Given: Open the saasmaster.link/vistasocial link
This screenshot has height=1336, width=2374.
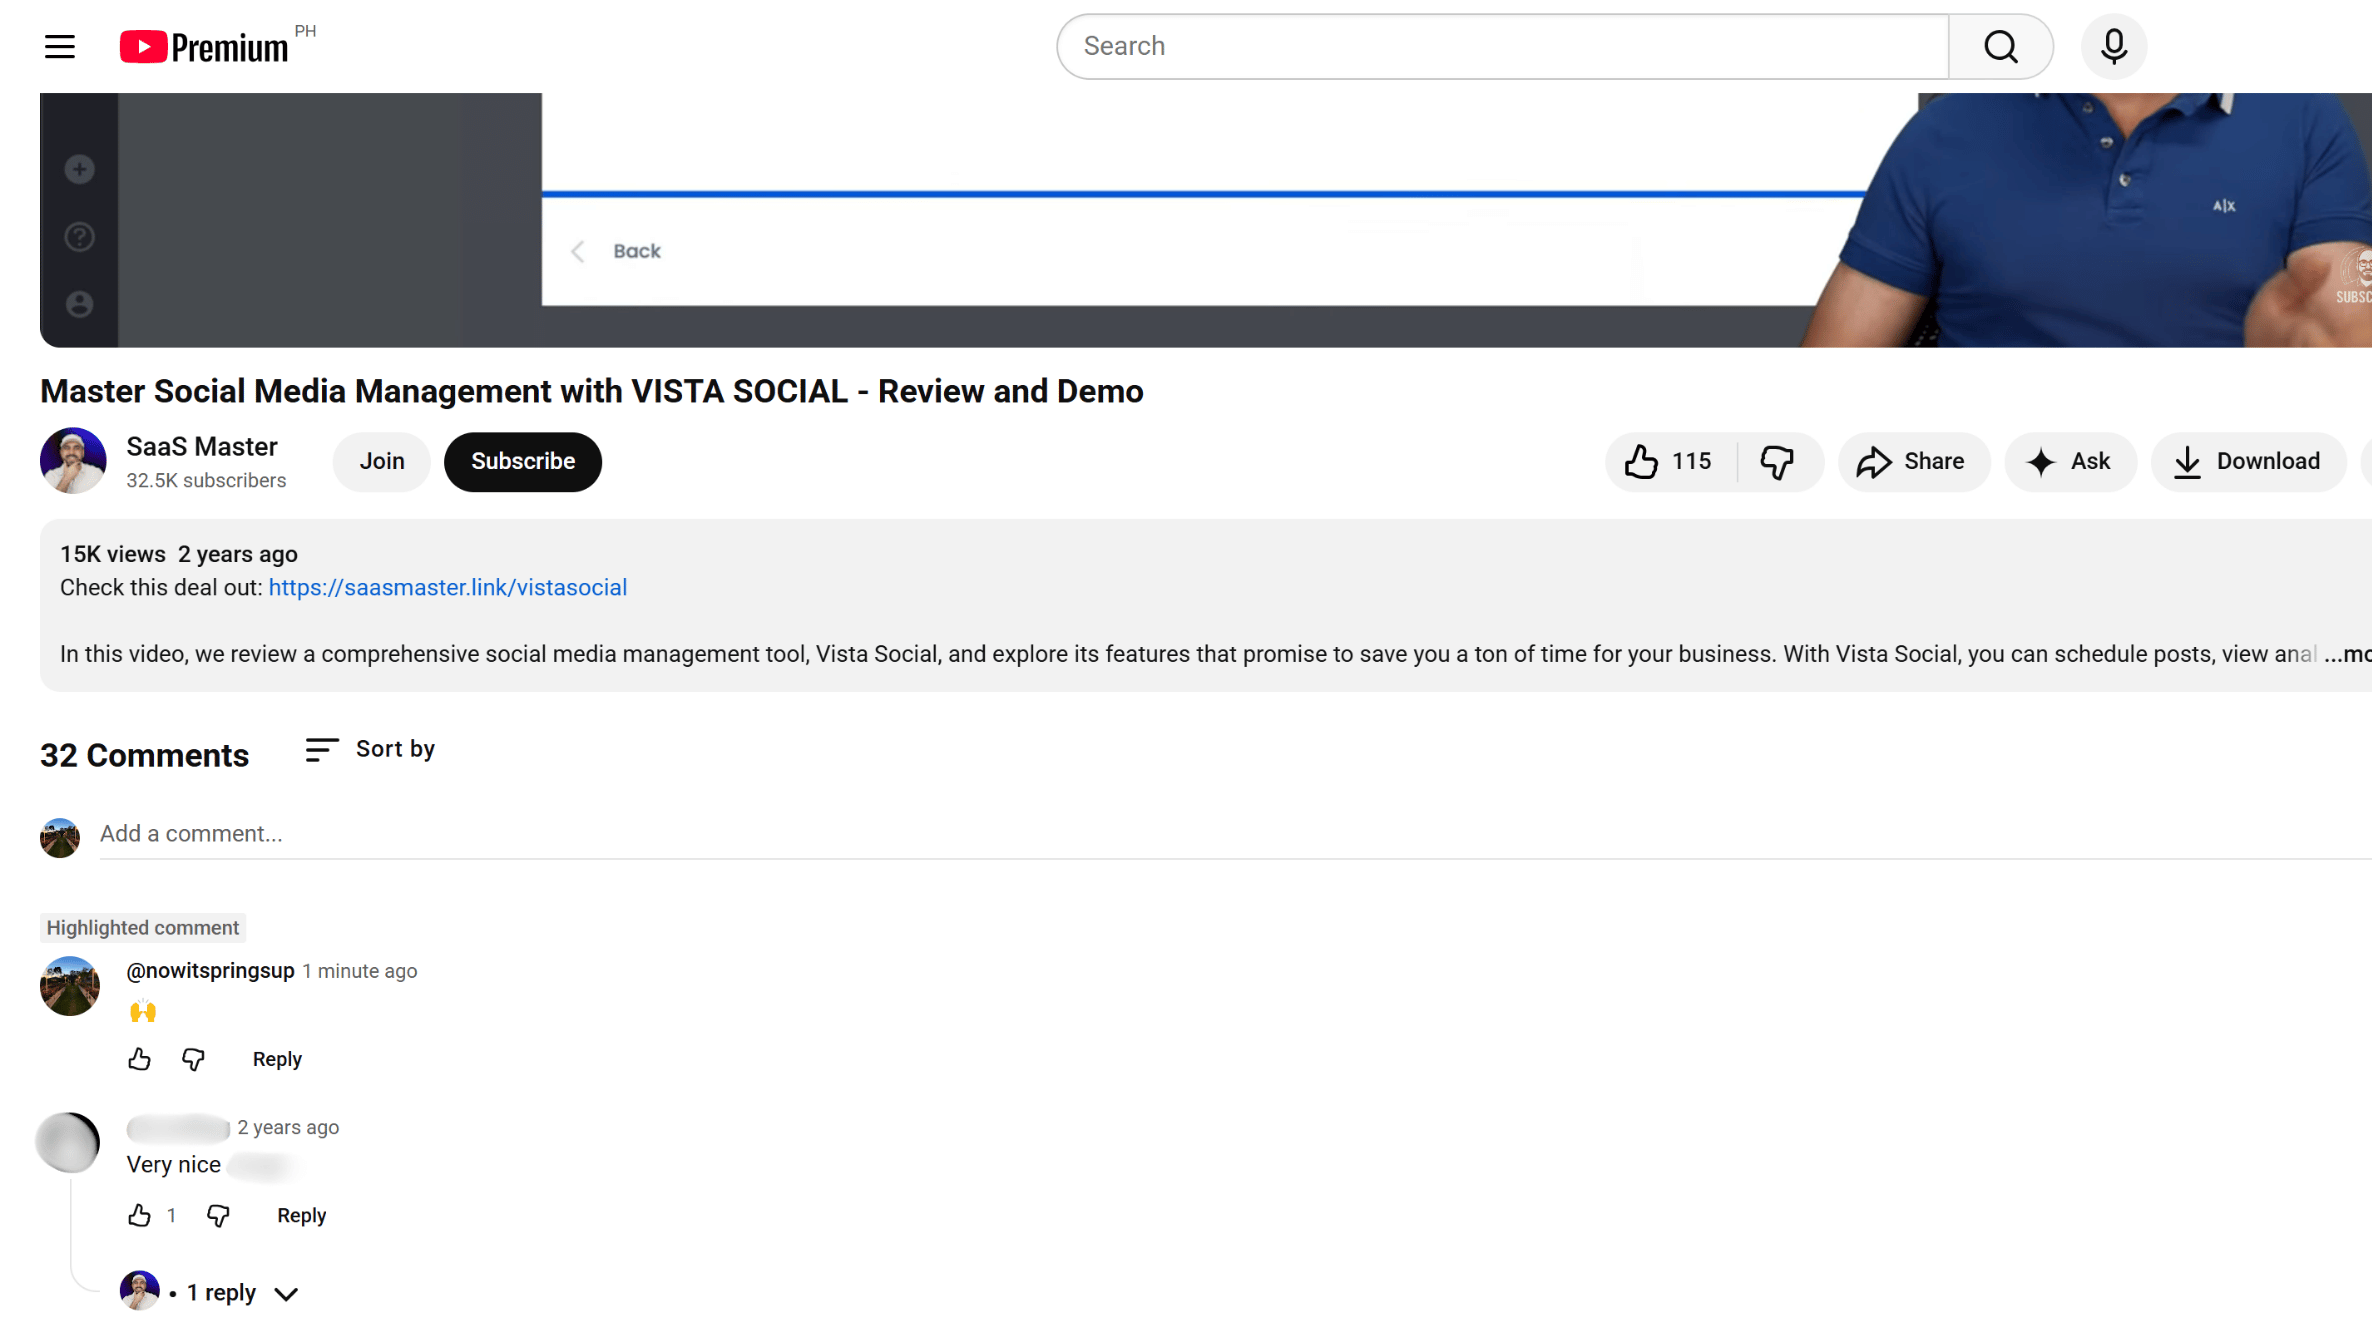Looking at the screenshot, I should click(447, 588).
